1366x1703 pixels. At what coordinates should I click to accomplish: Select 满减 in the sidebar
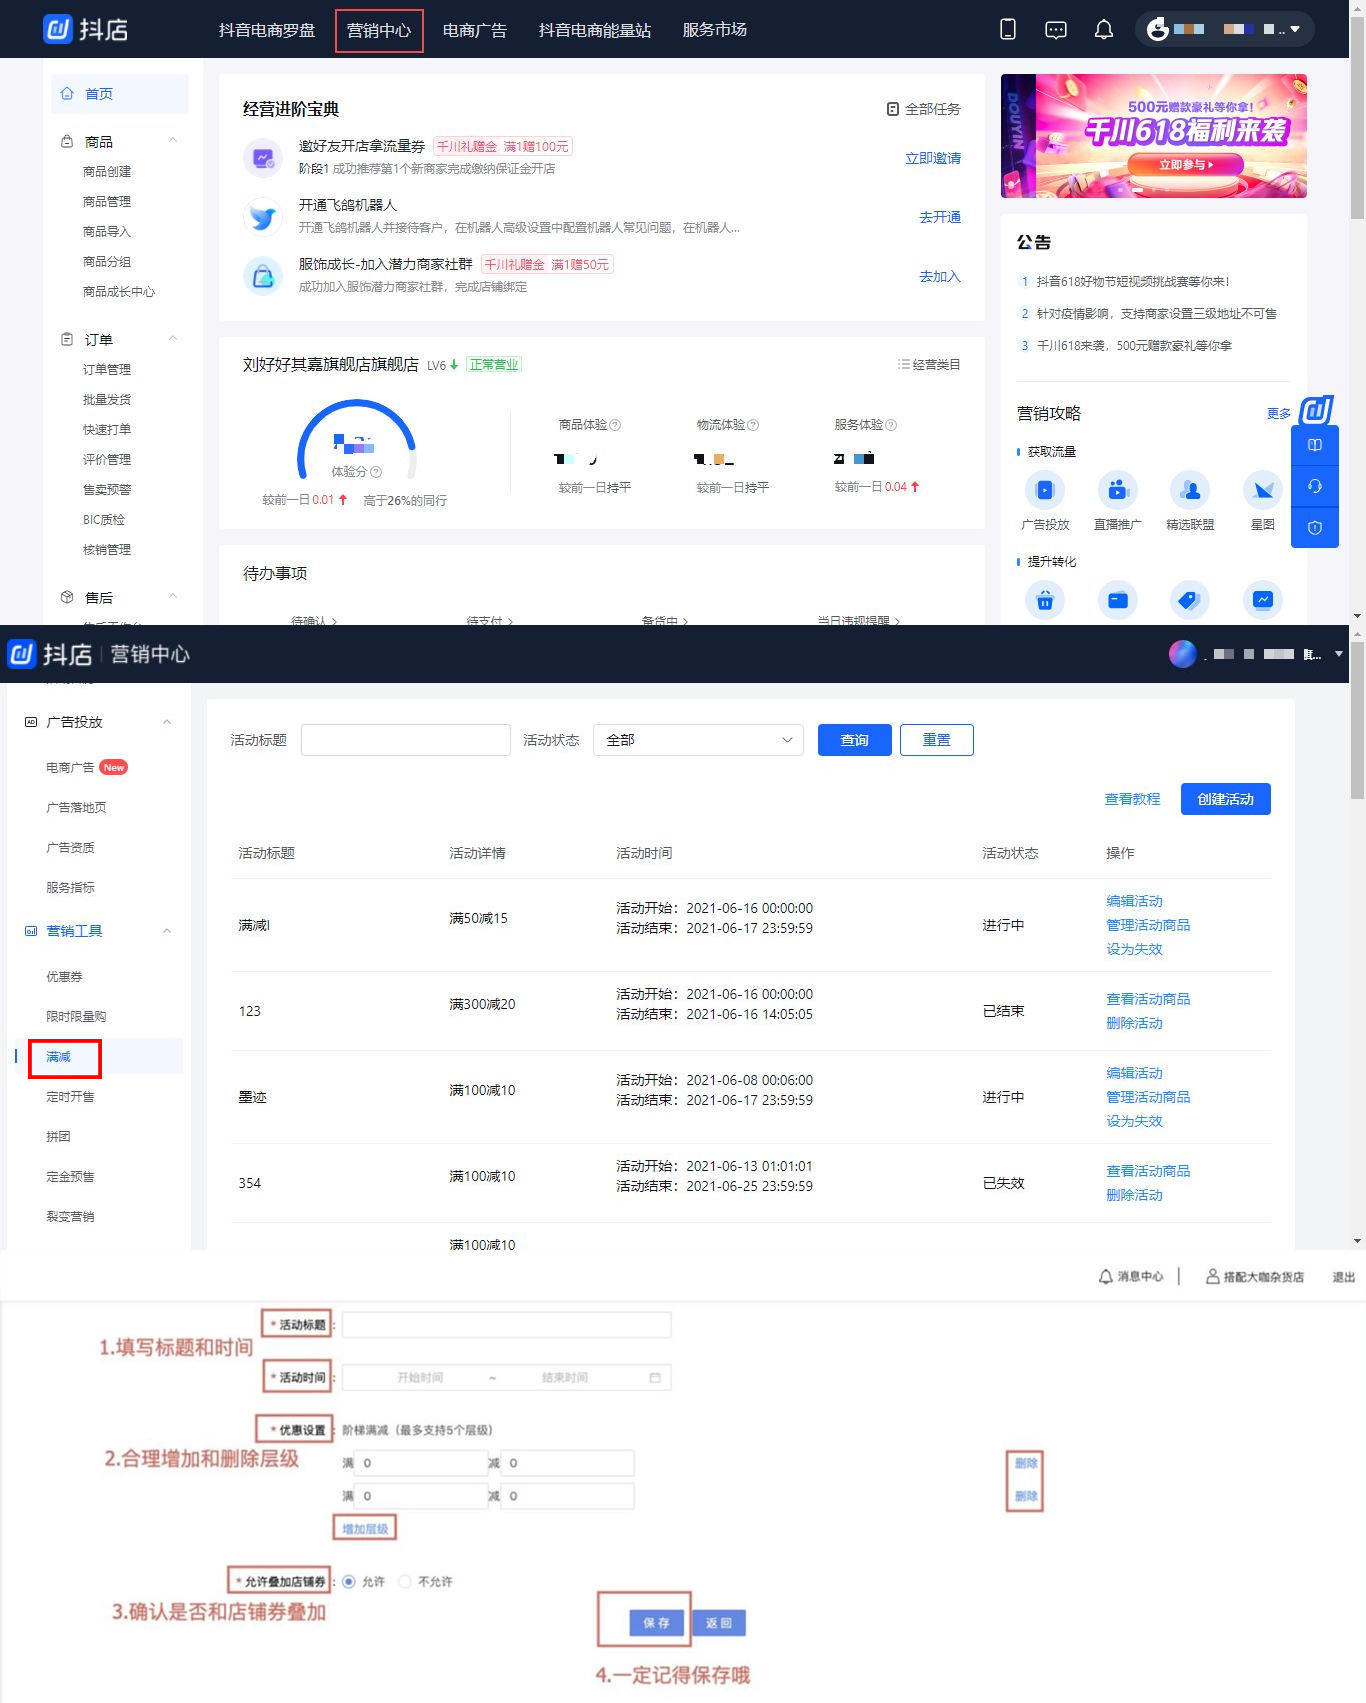(59, 1057)
